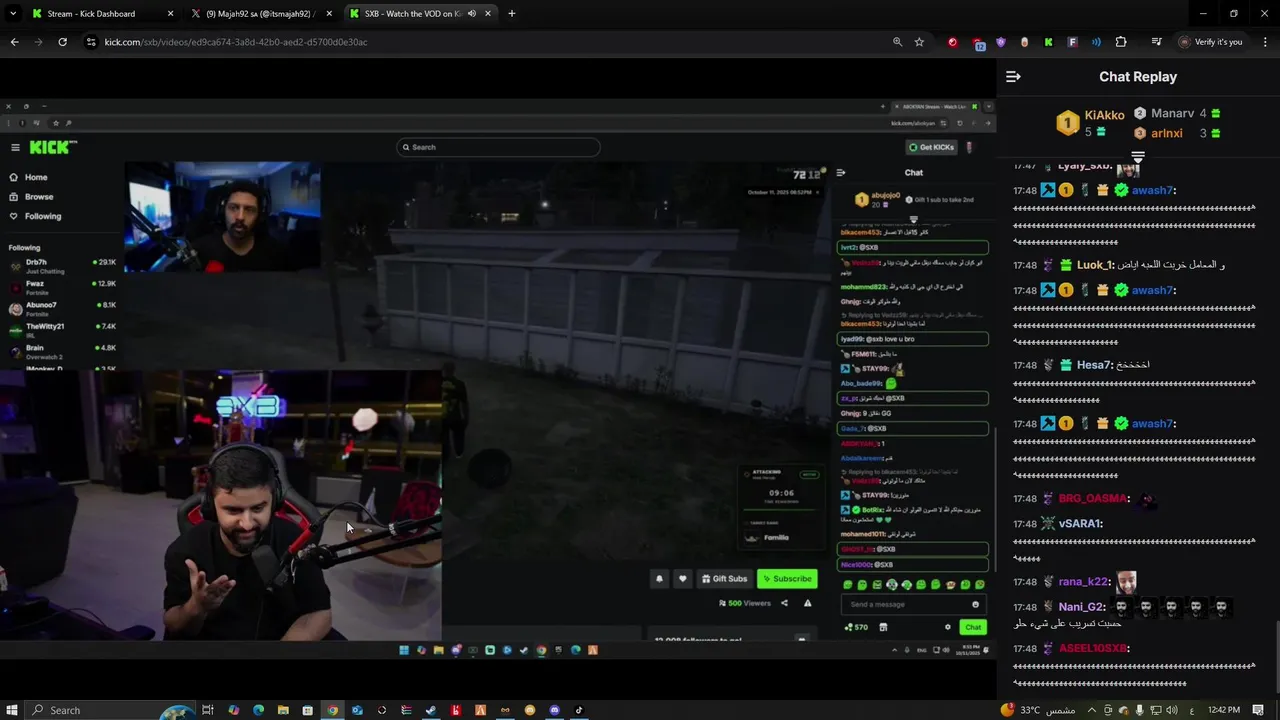The image size is (1280, 720).
Task: Click KiAkko top gifter name
Action: pyautogui.click(x=1105, y=115)
